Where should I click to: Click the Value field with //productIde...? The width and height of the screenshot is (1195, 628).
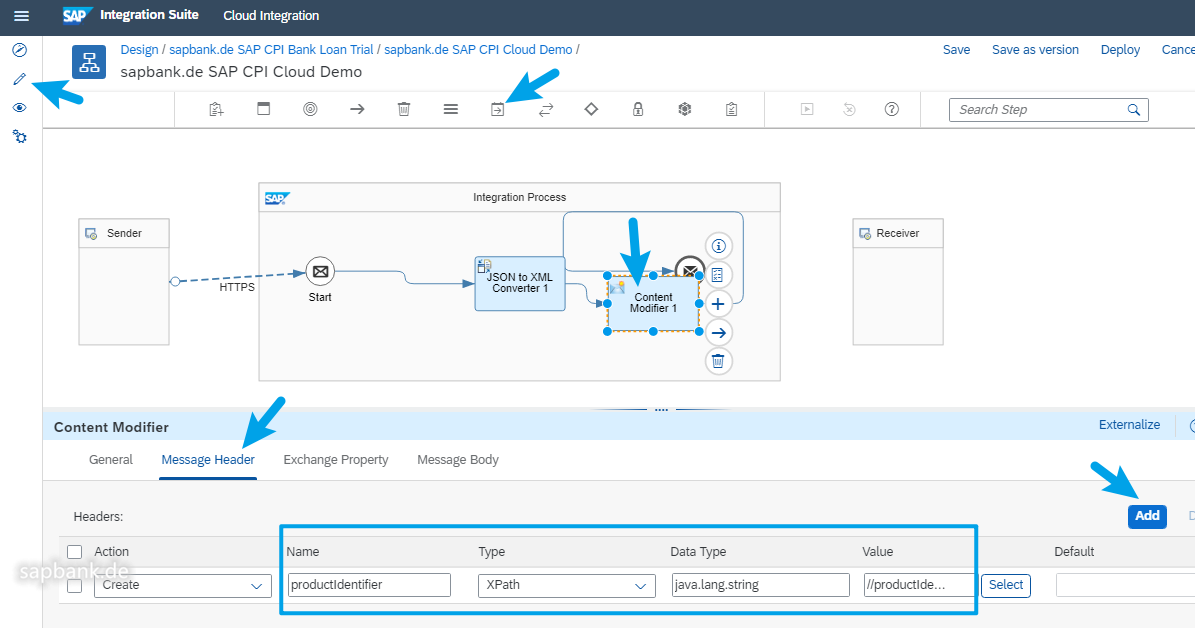coord(920,585)
